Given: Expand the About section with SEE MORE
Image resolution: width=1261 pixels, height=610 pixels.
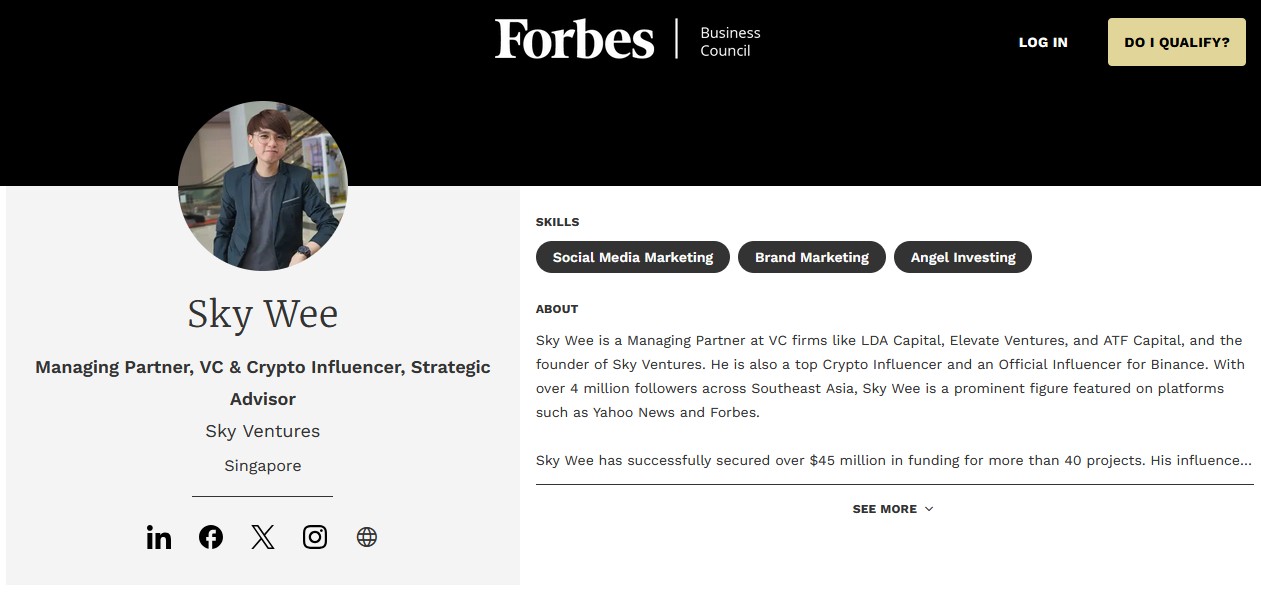Looking at the screenshot, I should point(885,508).
